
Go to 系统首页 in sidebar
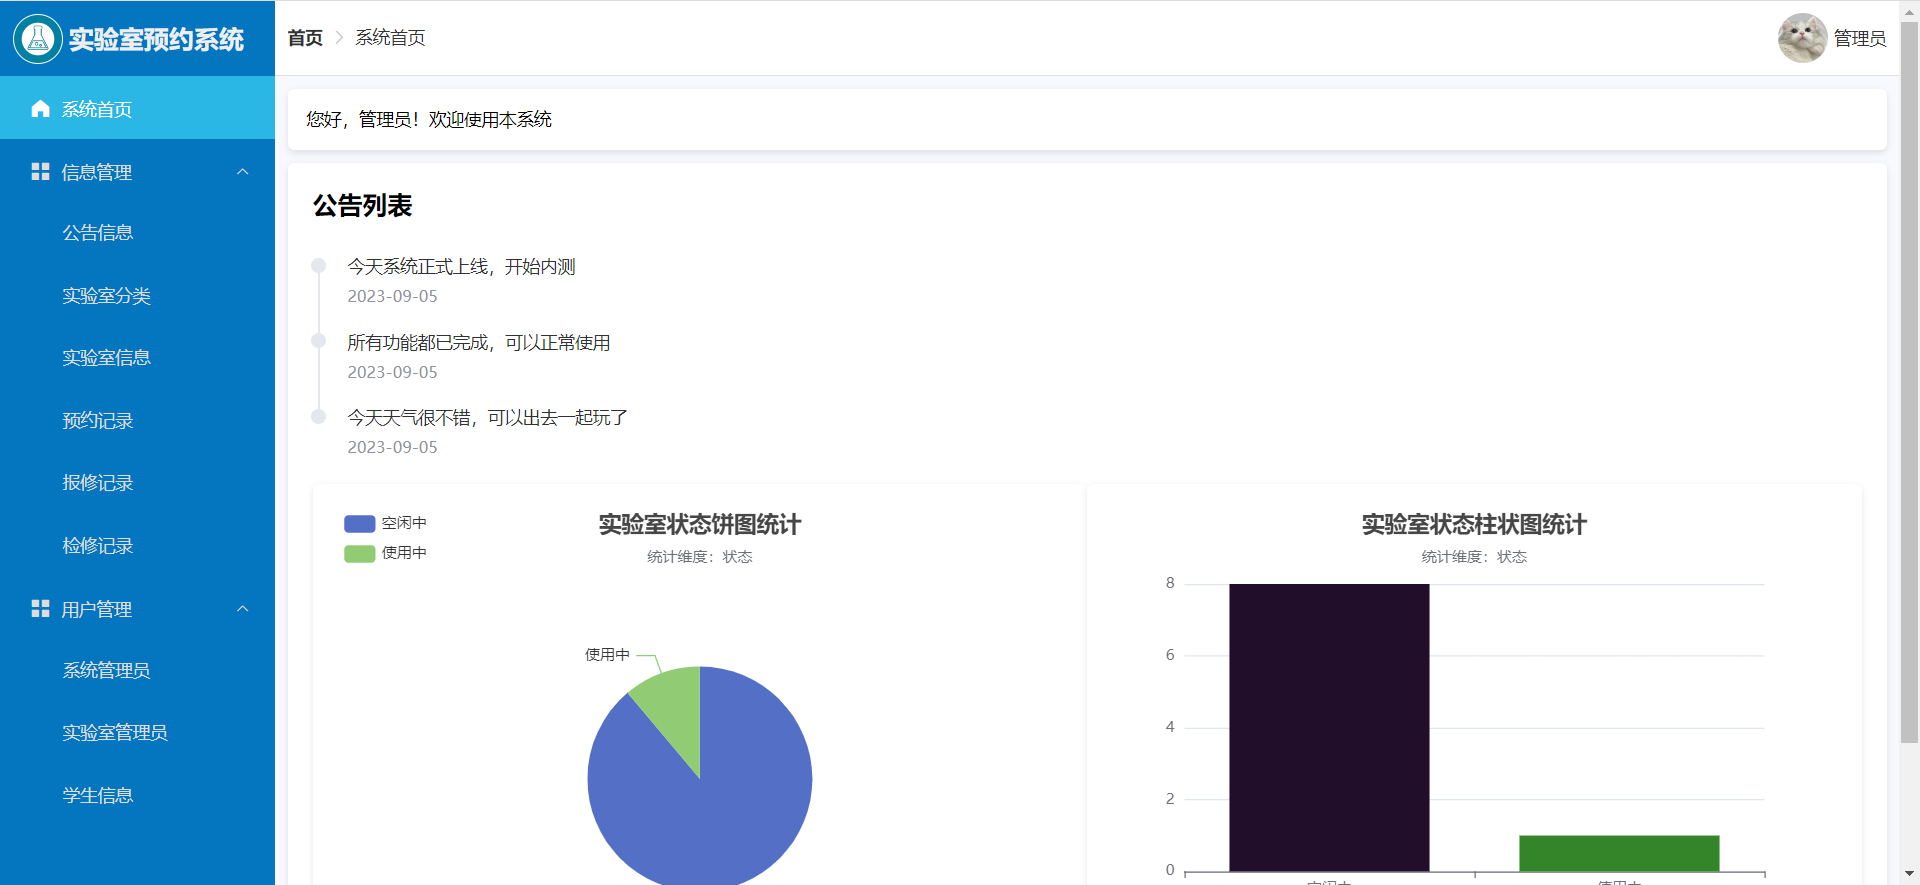[137, 108]
